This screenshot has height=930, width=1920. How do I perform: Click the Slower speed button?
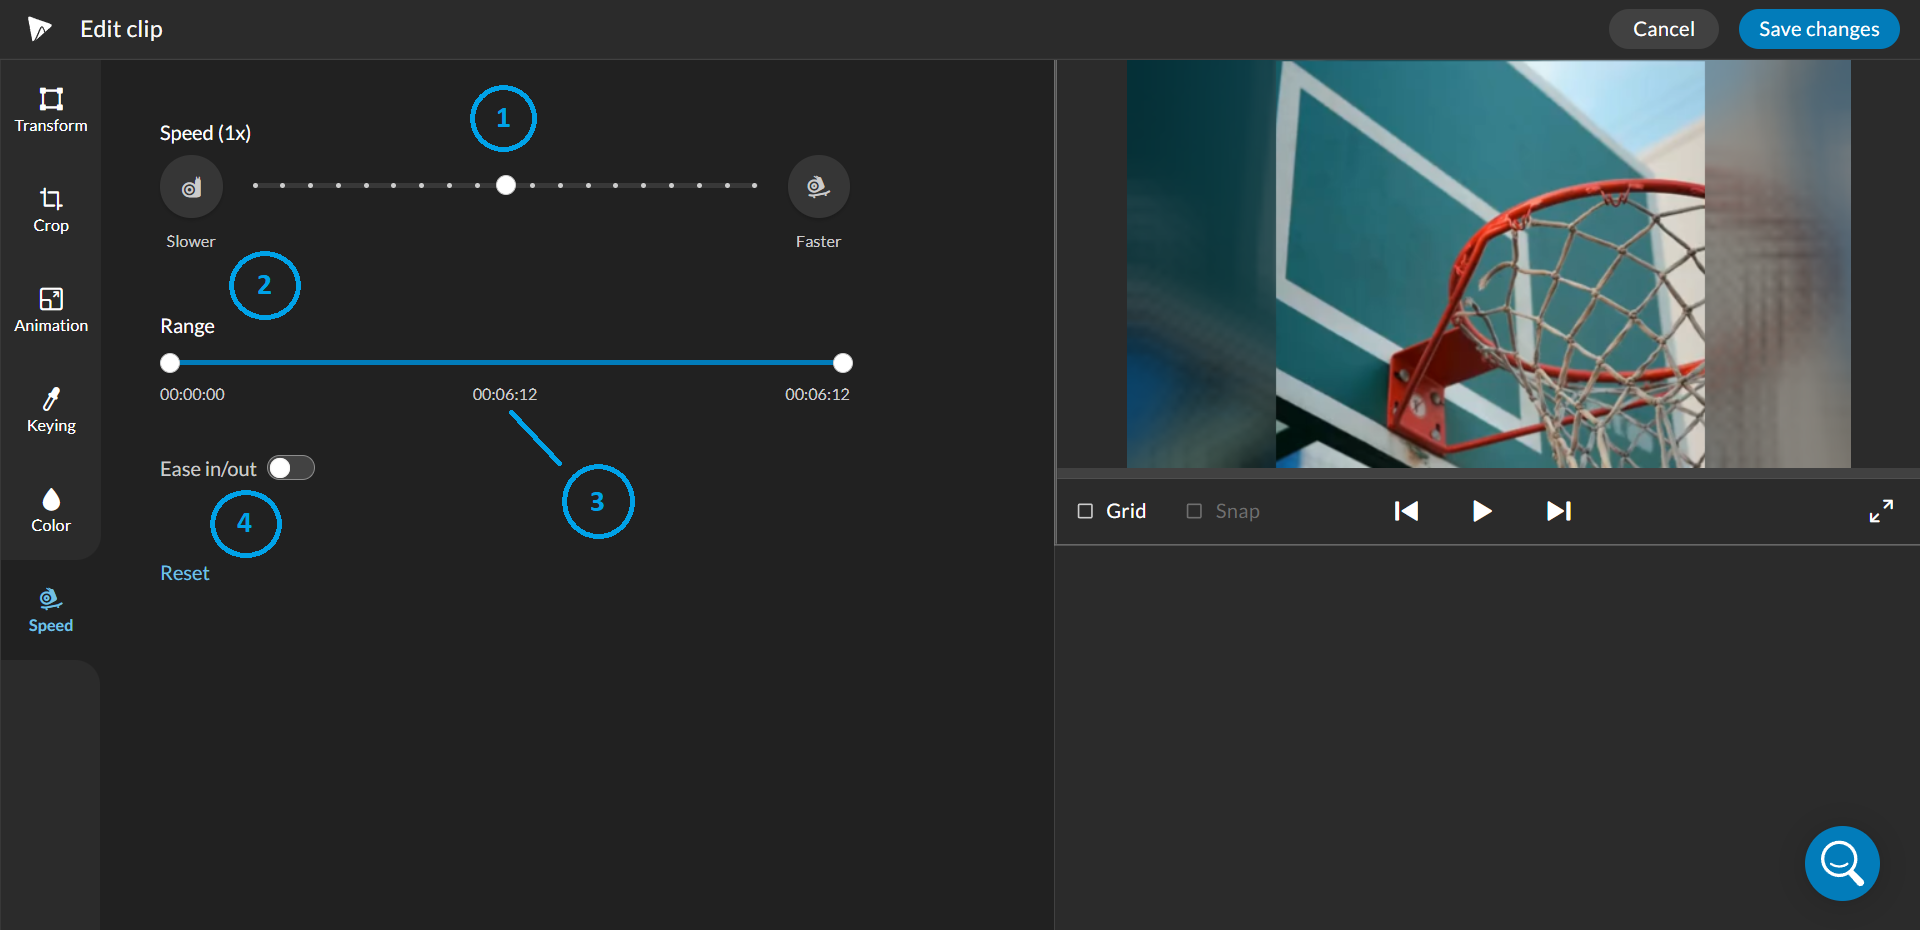pyautogui.click(x=191, y=187)
